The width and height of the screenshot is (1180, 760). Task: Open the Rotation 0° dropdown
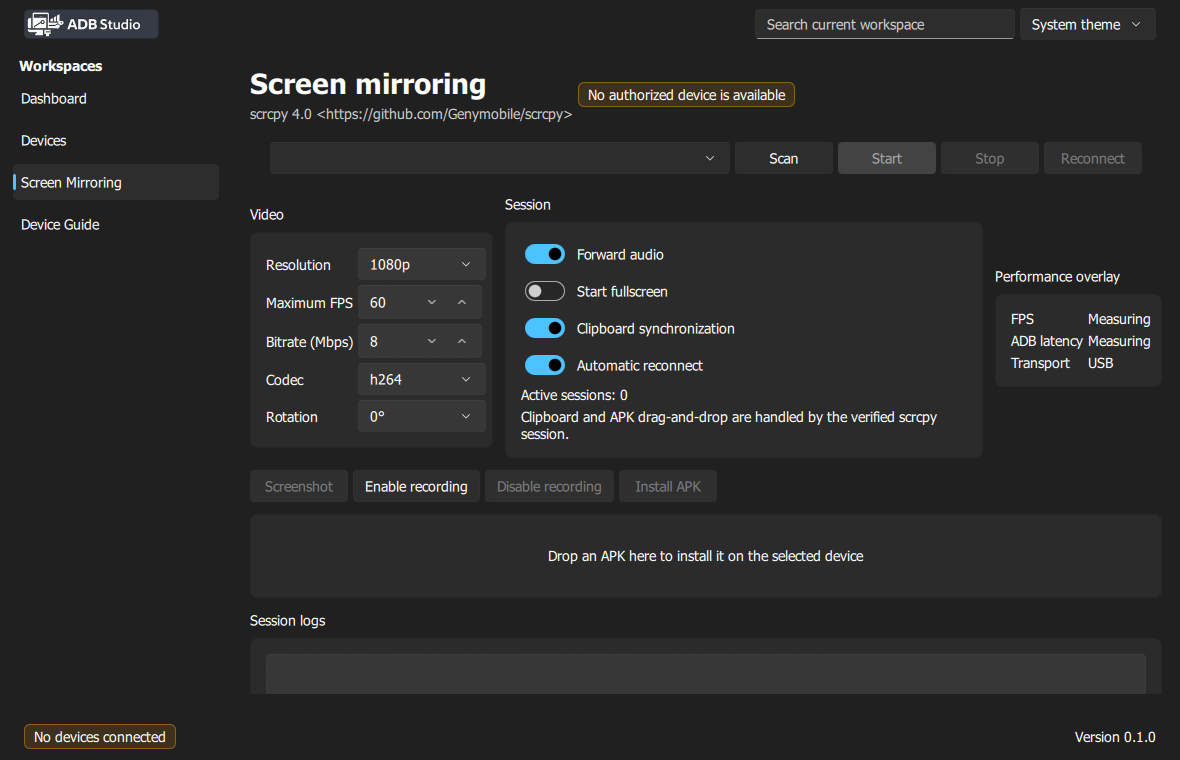pyautogui.click(x=421, y=416)
